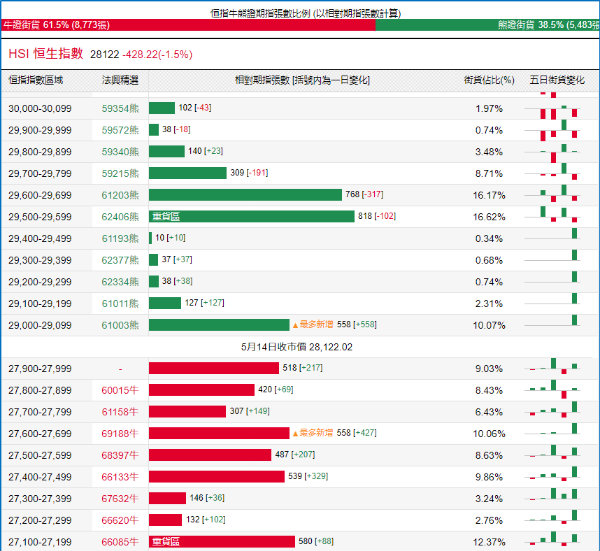Click the 27,200-27,299 range cell
This screenshot has width=600, height=551.
40,520
